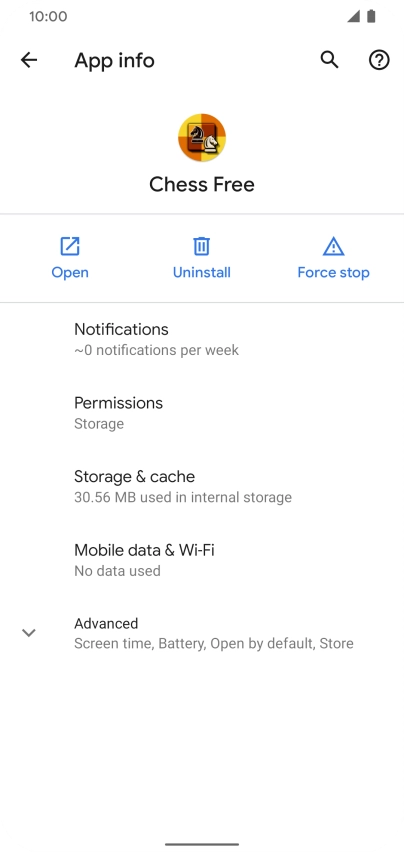Tap the back arrow icon
This screenshot has width=404, height=852.
coord(29,60)
